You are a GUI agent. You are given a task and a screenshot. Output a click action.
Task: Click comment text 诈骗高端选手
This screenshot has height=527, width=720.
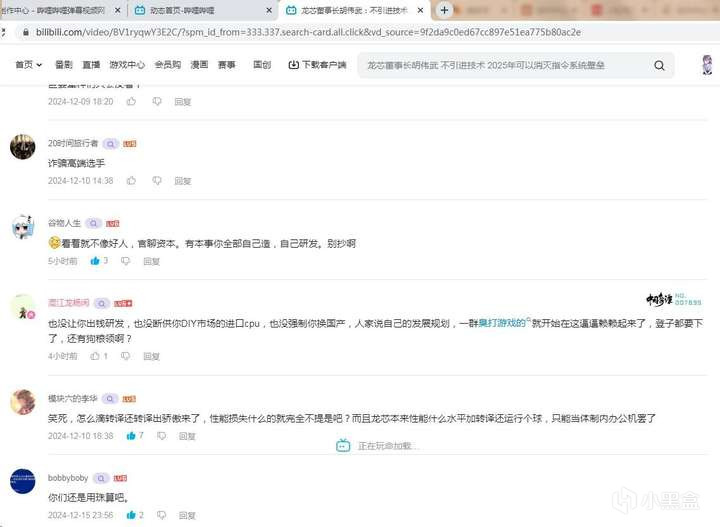click(x=76, y=163)
